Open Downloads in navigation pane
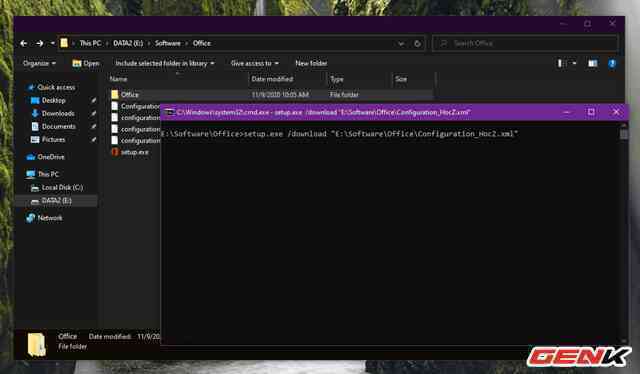Image resolution: width=640 pixels, height=374 pixels. click(53, 114)
